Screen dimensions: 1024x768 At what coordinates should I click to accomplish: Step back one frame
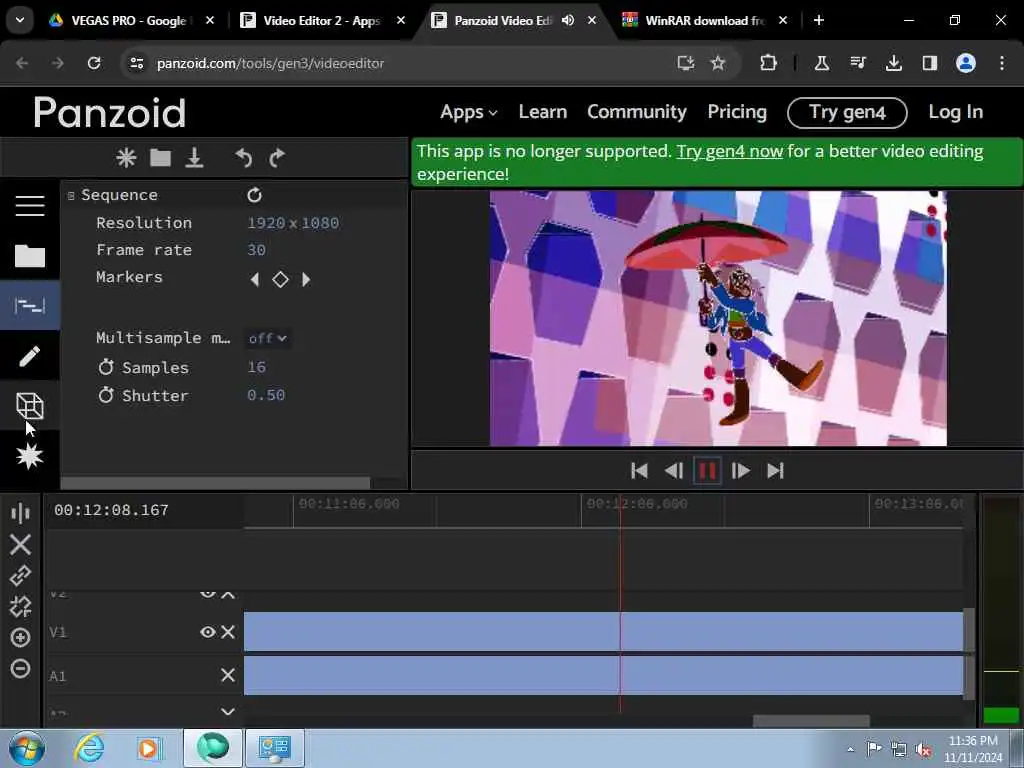pos(673,470)
